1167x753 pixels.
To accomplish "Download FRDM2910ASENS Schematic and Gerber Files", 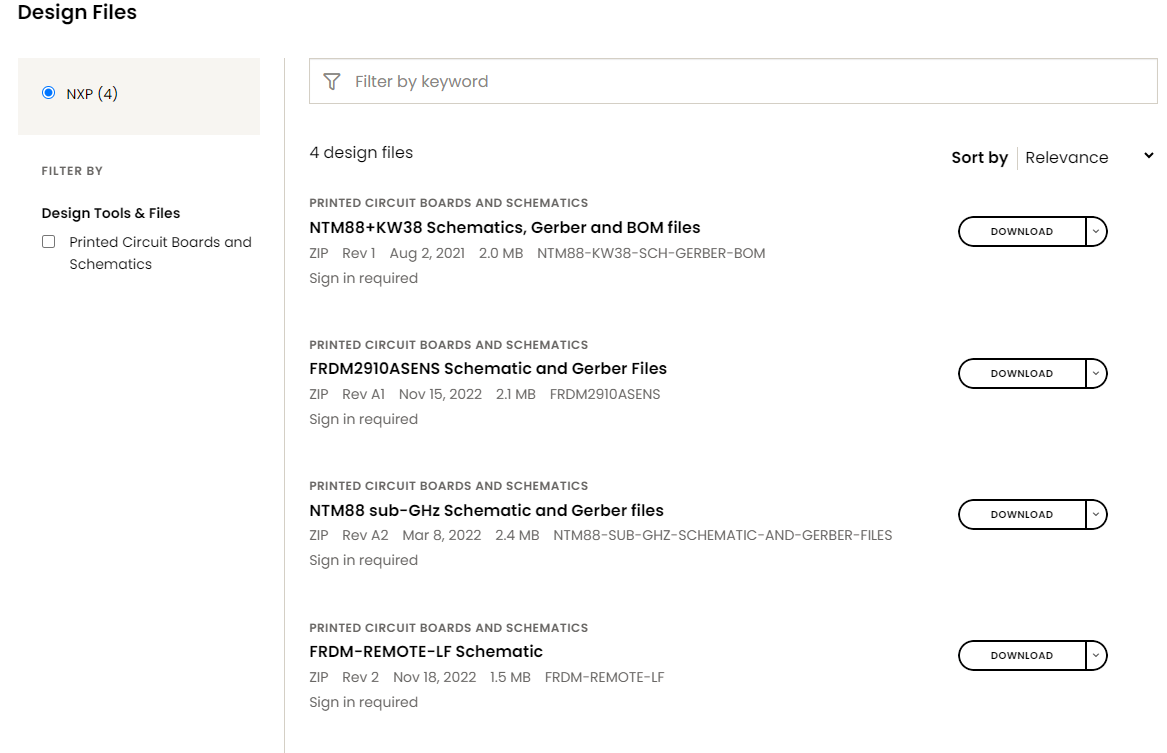I will point(1021,374).
